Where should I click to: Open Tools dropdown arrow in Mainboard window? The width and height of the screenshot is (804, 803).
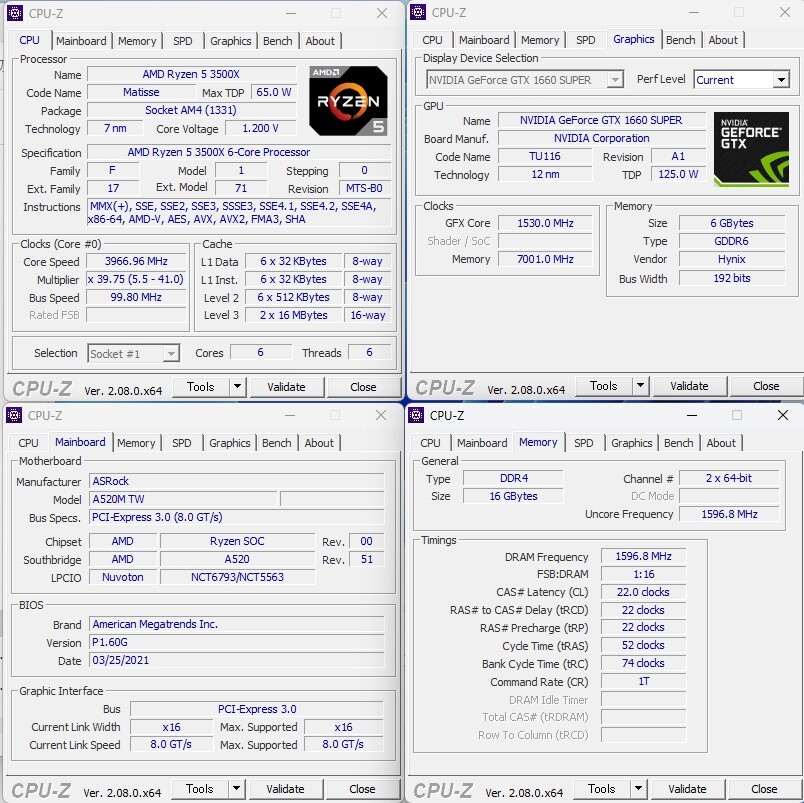tap(236, 789)
